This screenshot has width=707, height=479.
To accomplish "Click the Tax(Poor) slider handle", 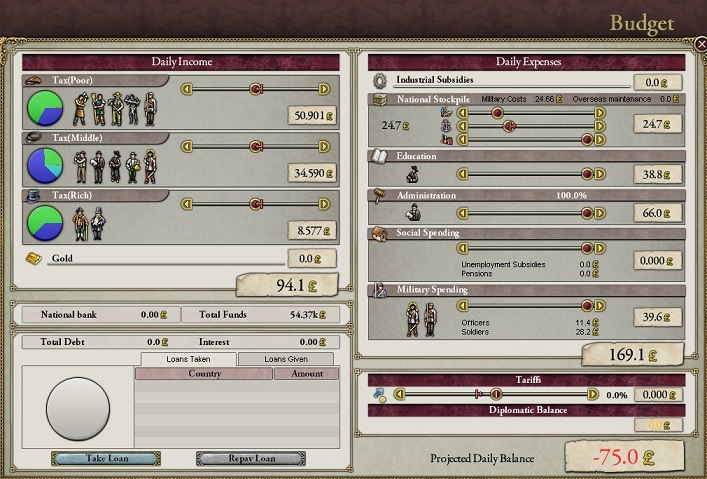I will click(256, 89).
